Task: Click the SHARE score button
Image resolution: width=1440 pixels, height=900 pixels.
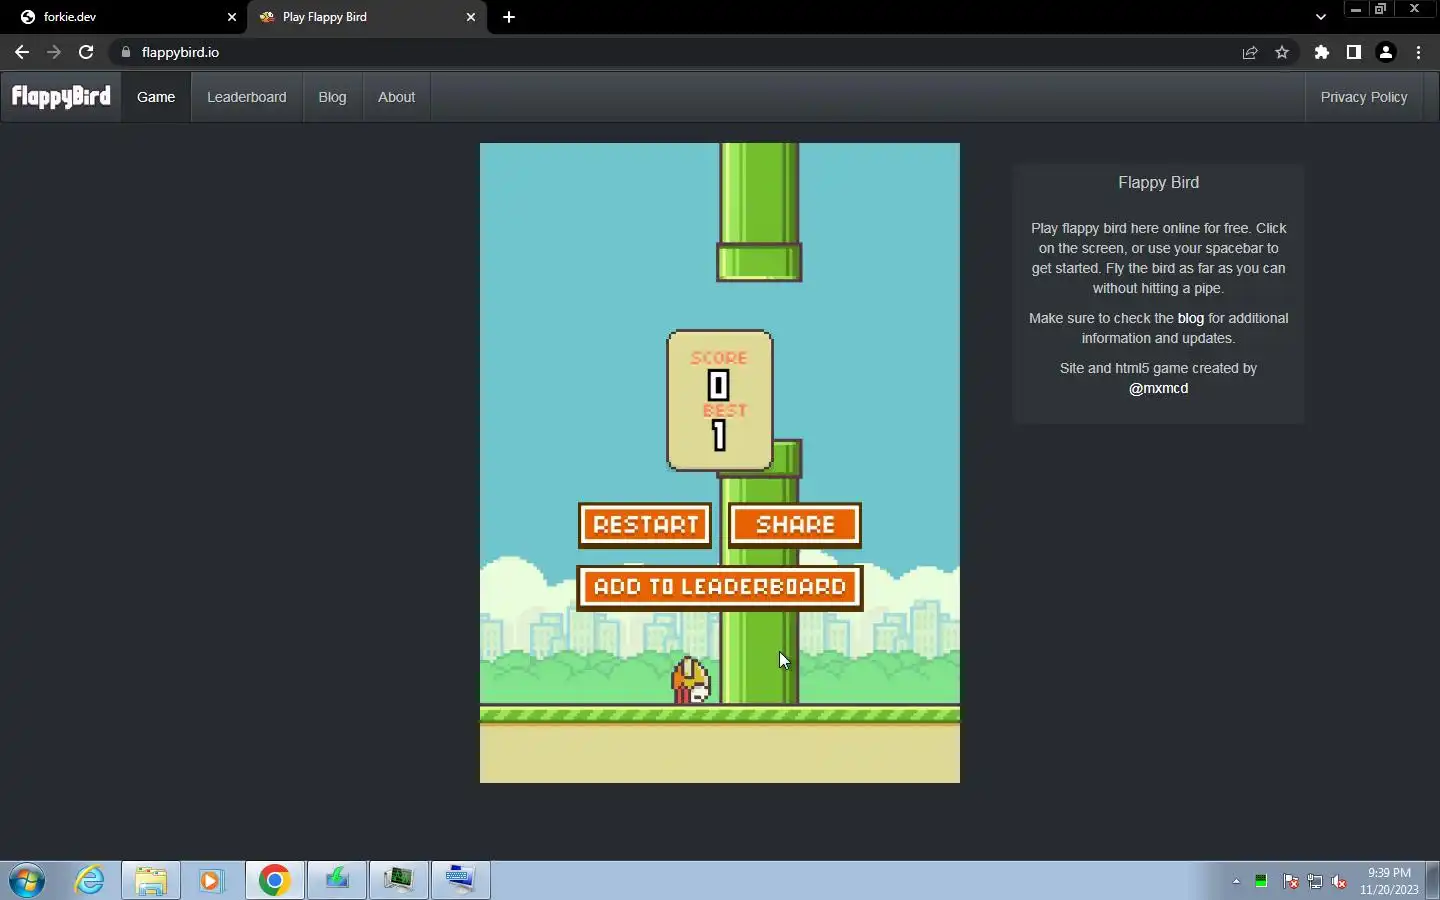Action: point(795,525)
